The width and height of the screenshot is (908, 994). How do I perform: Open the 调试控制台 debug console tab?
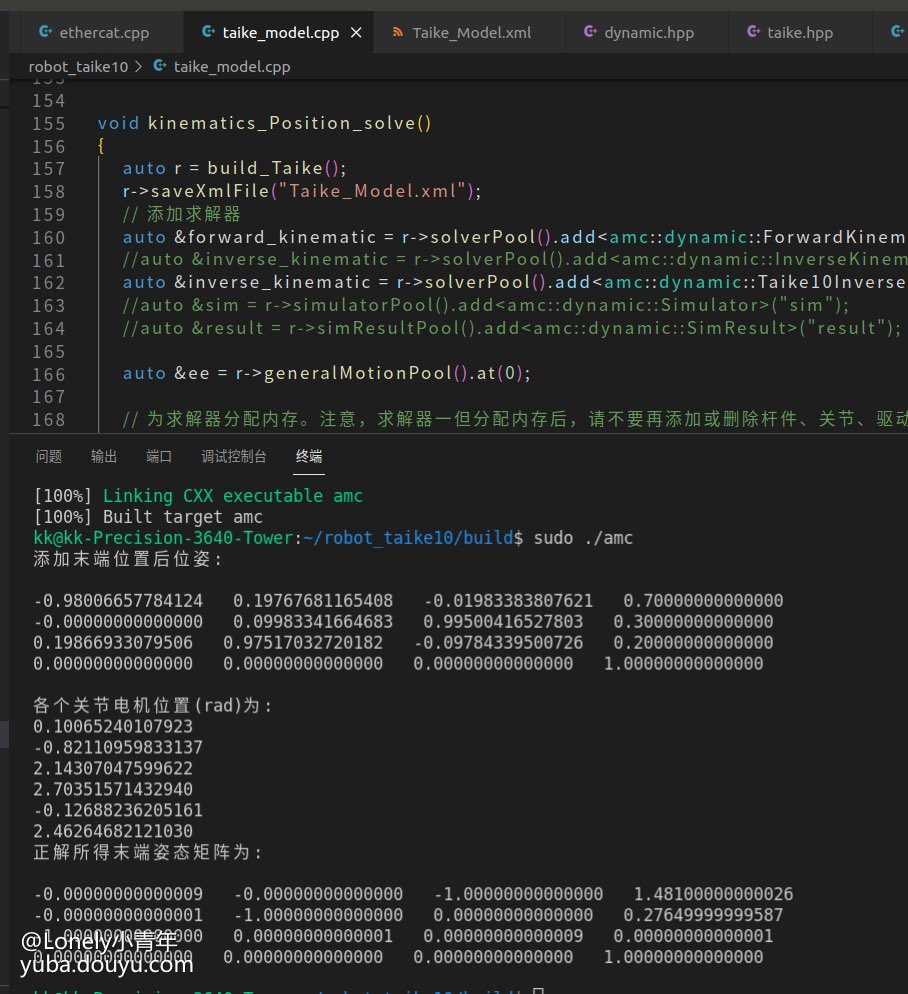pyautogui.click(x=234, y=456)
